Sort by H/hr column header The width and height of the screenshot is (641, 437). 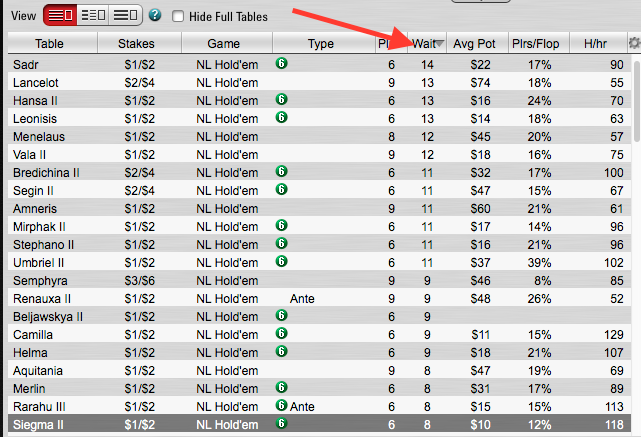pos(596,43)
